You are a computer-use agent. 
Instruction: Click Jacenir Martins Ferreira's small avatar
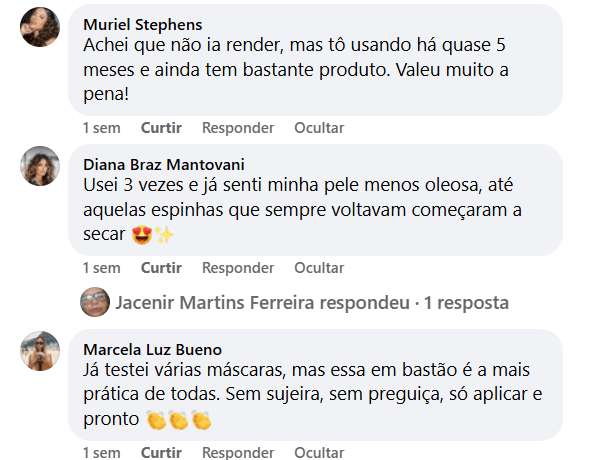point(95,302)
